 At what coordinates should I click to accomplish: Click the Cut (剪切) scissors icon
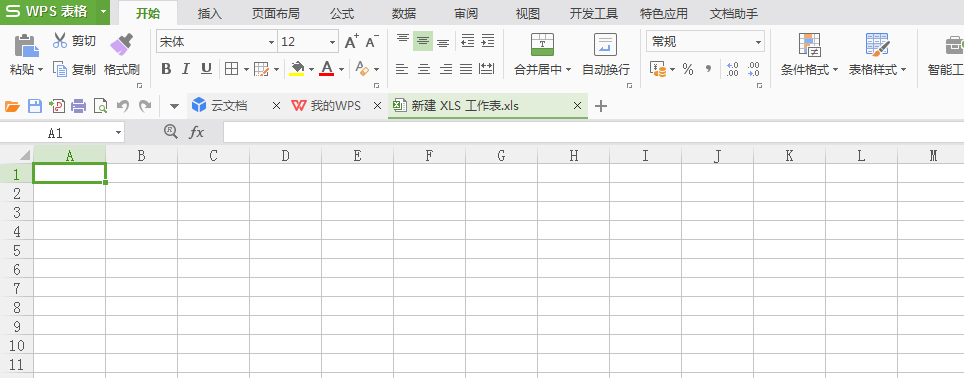click(x=60, y=41)
